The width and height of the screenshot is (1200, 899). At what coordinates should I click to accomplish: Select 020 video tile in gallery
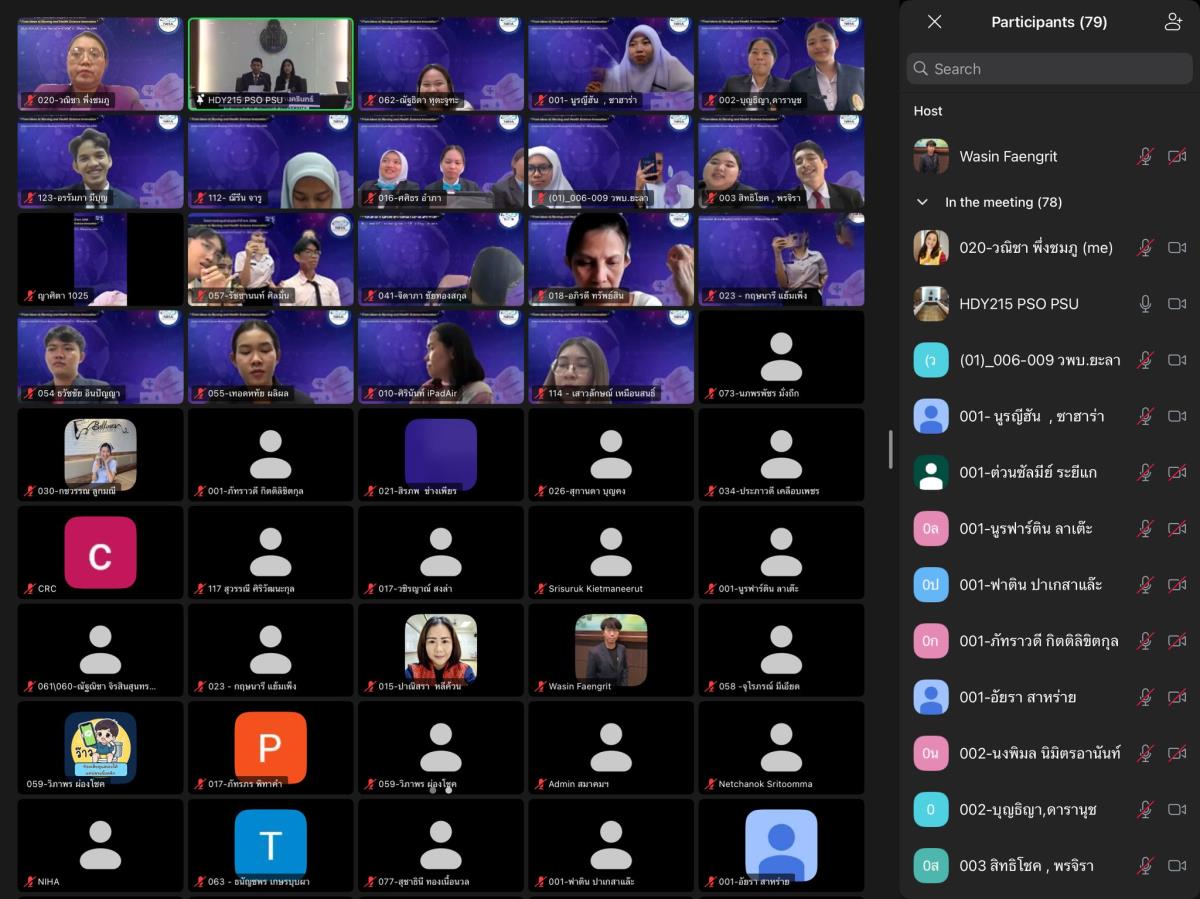coord(100,64)
